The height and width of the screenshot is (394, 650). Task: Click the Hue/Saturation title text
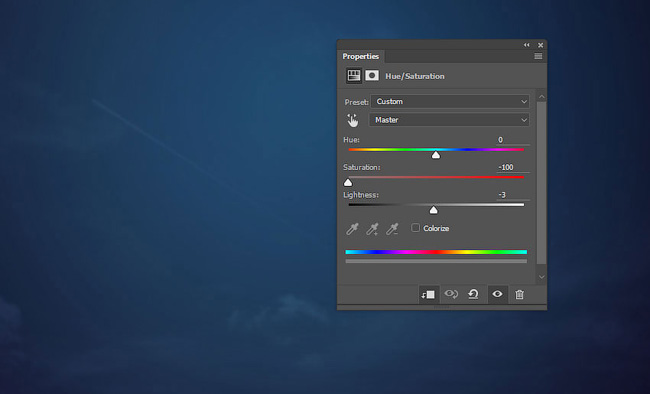pyautogui.click(x=415, y=76)
